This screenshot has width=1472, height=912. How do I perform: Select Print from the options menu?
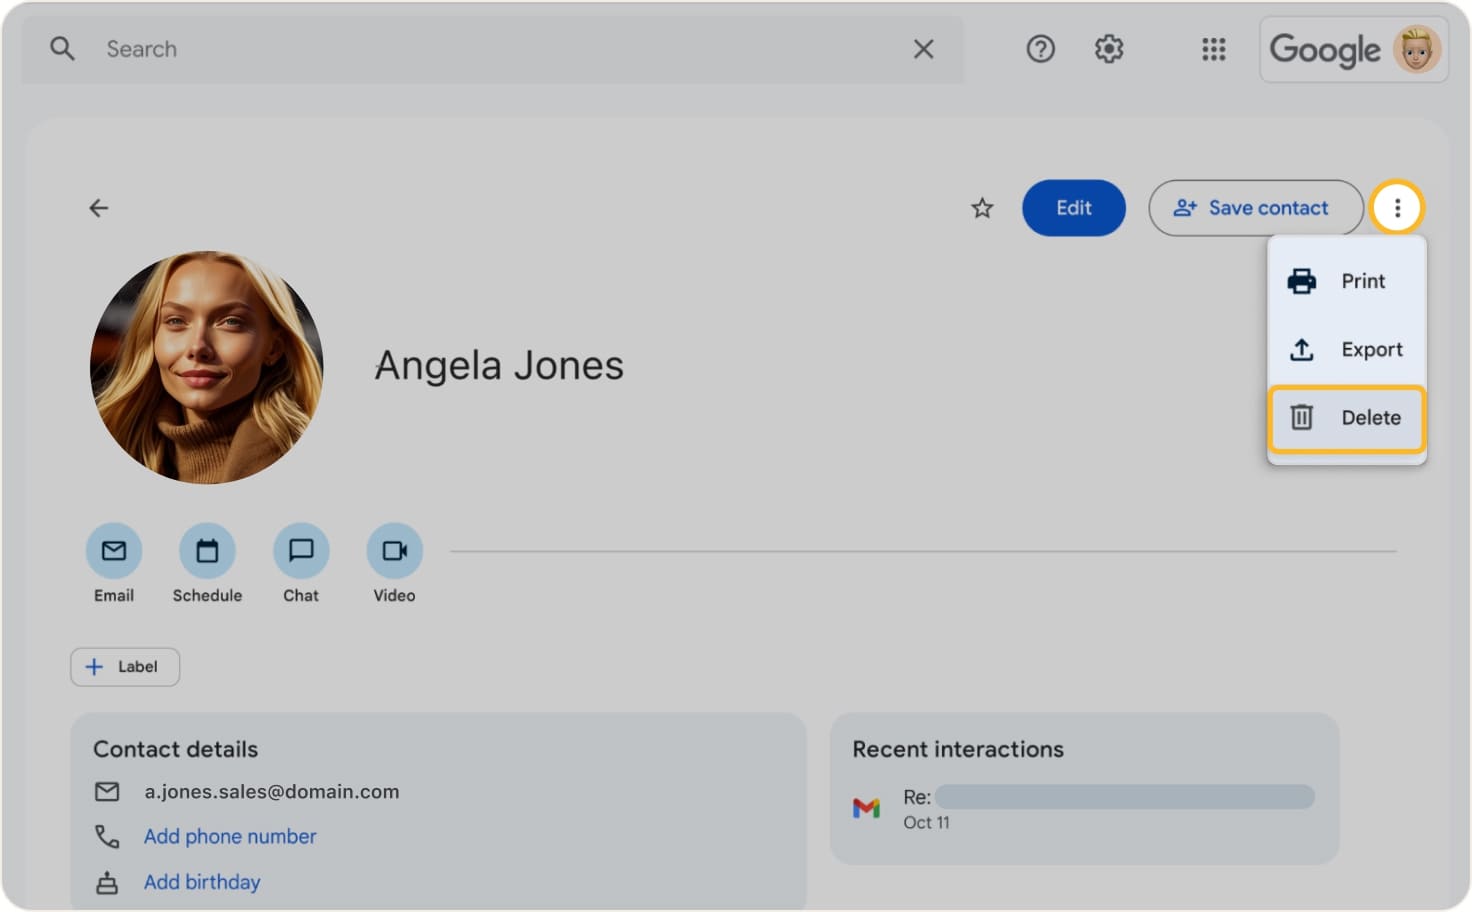[x=1346, y=281]
